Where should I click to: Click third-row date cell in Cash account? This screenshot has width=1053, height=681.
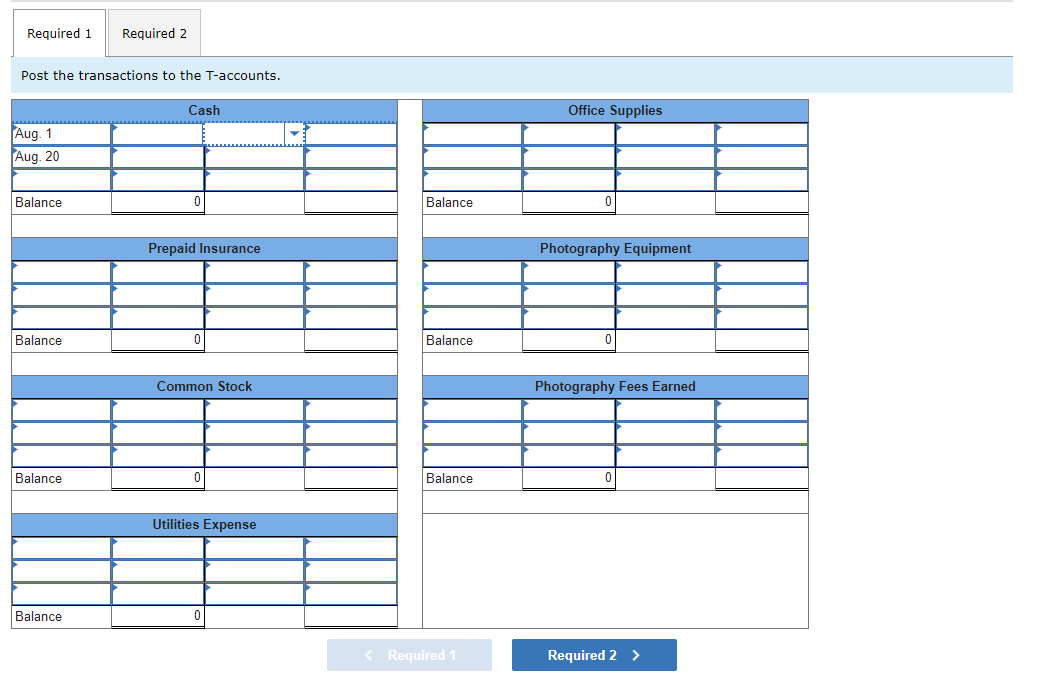tap(62, 179)
